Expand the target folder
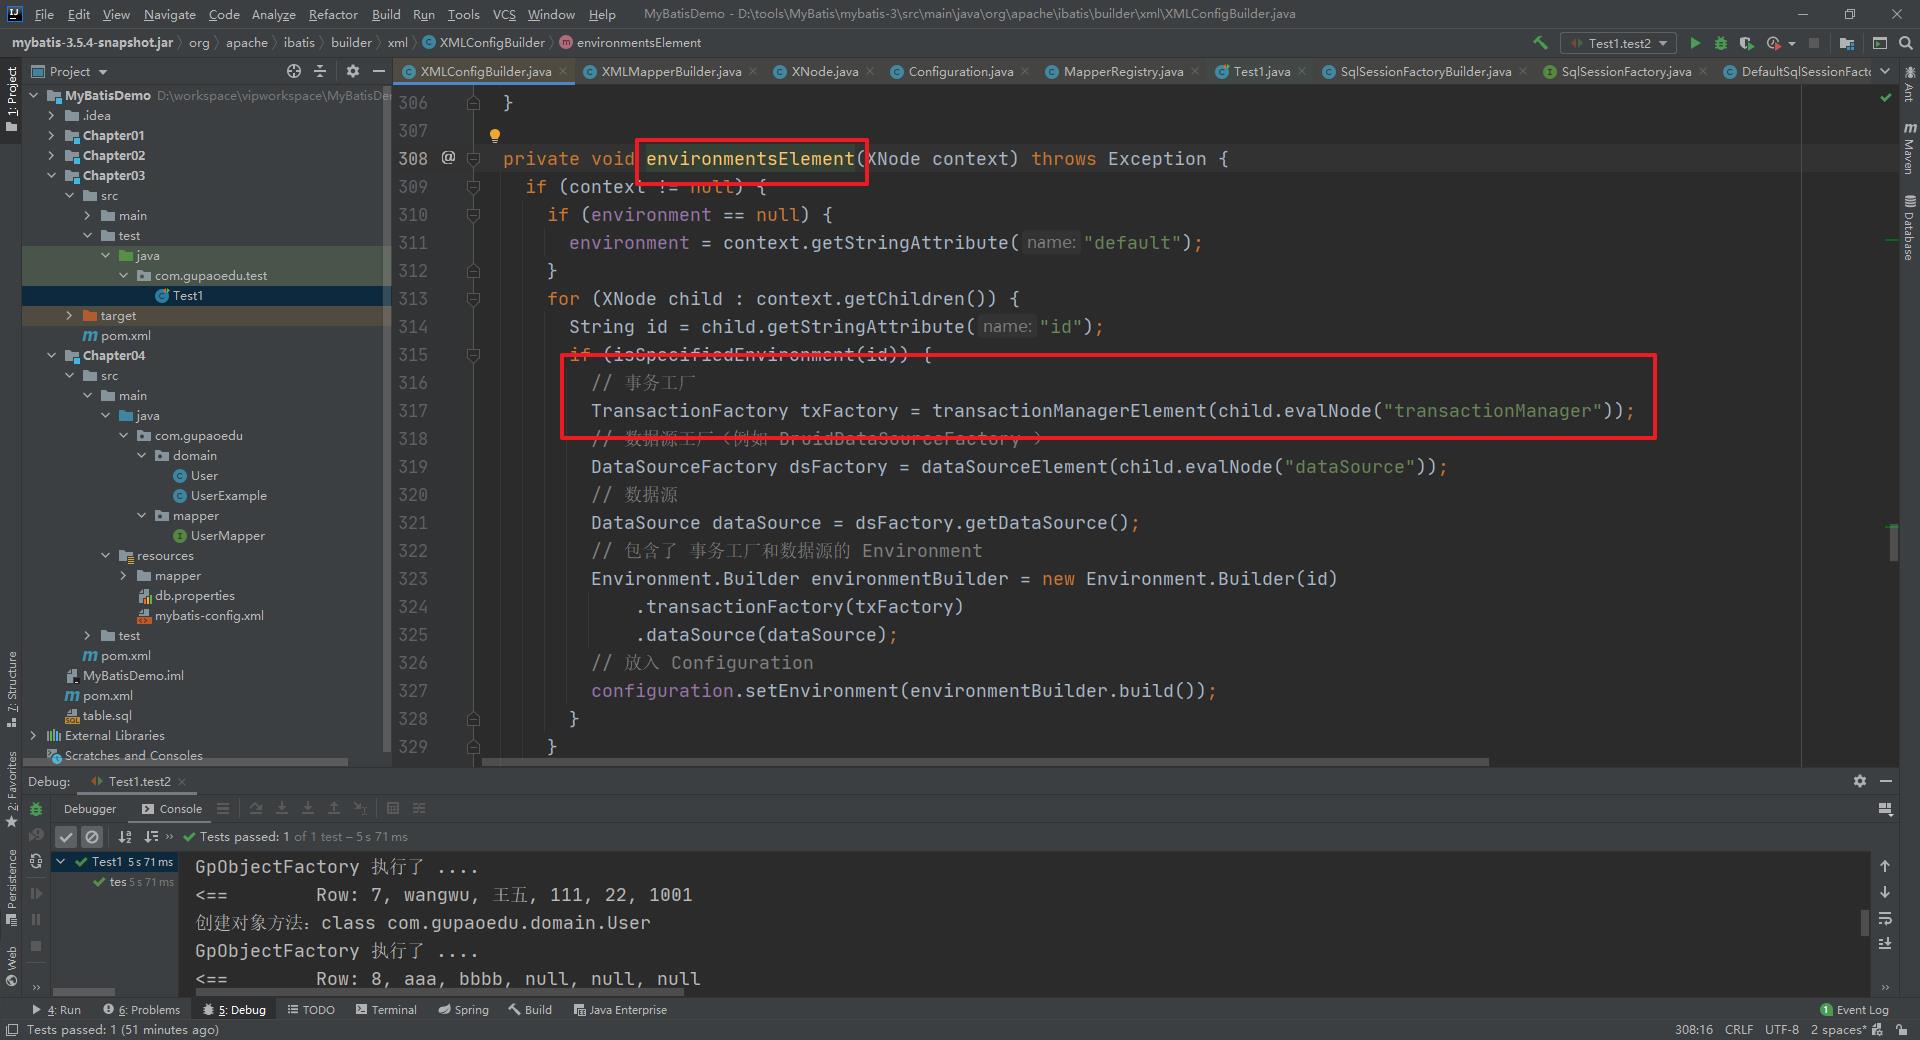The width and height of the screenshot is (1920, 1040). click(x=69, y=315)
